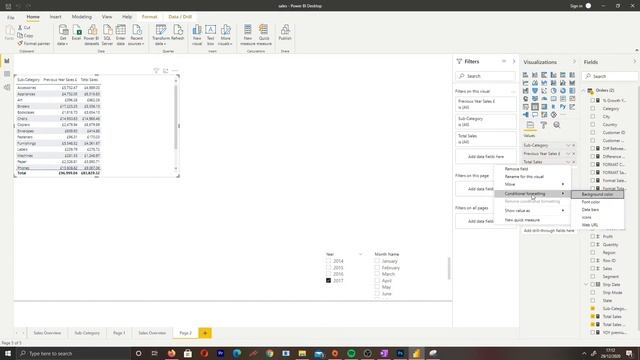Switch to the Sub Category page tab
Image resolution: width=640 pixels, height=360 pixels.
[x=87, y=333]
